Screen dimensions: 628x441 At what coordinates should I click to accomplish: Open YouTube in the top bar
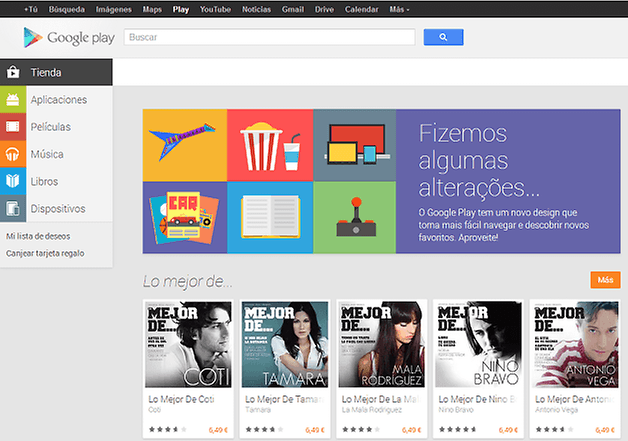click(215, 9)
